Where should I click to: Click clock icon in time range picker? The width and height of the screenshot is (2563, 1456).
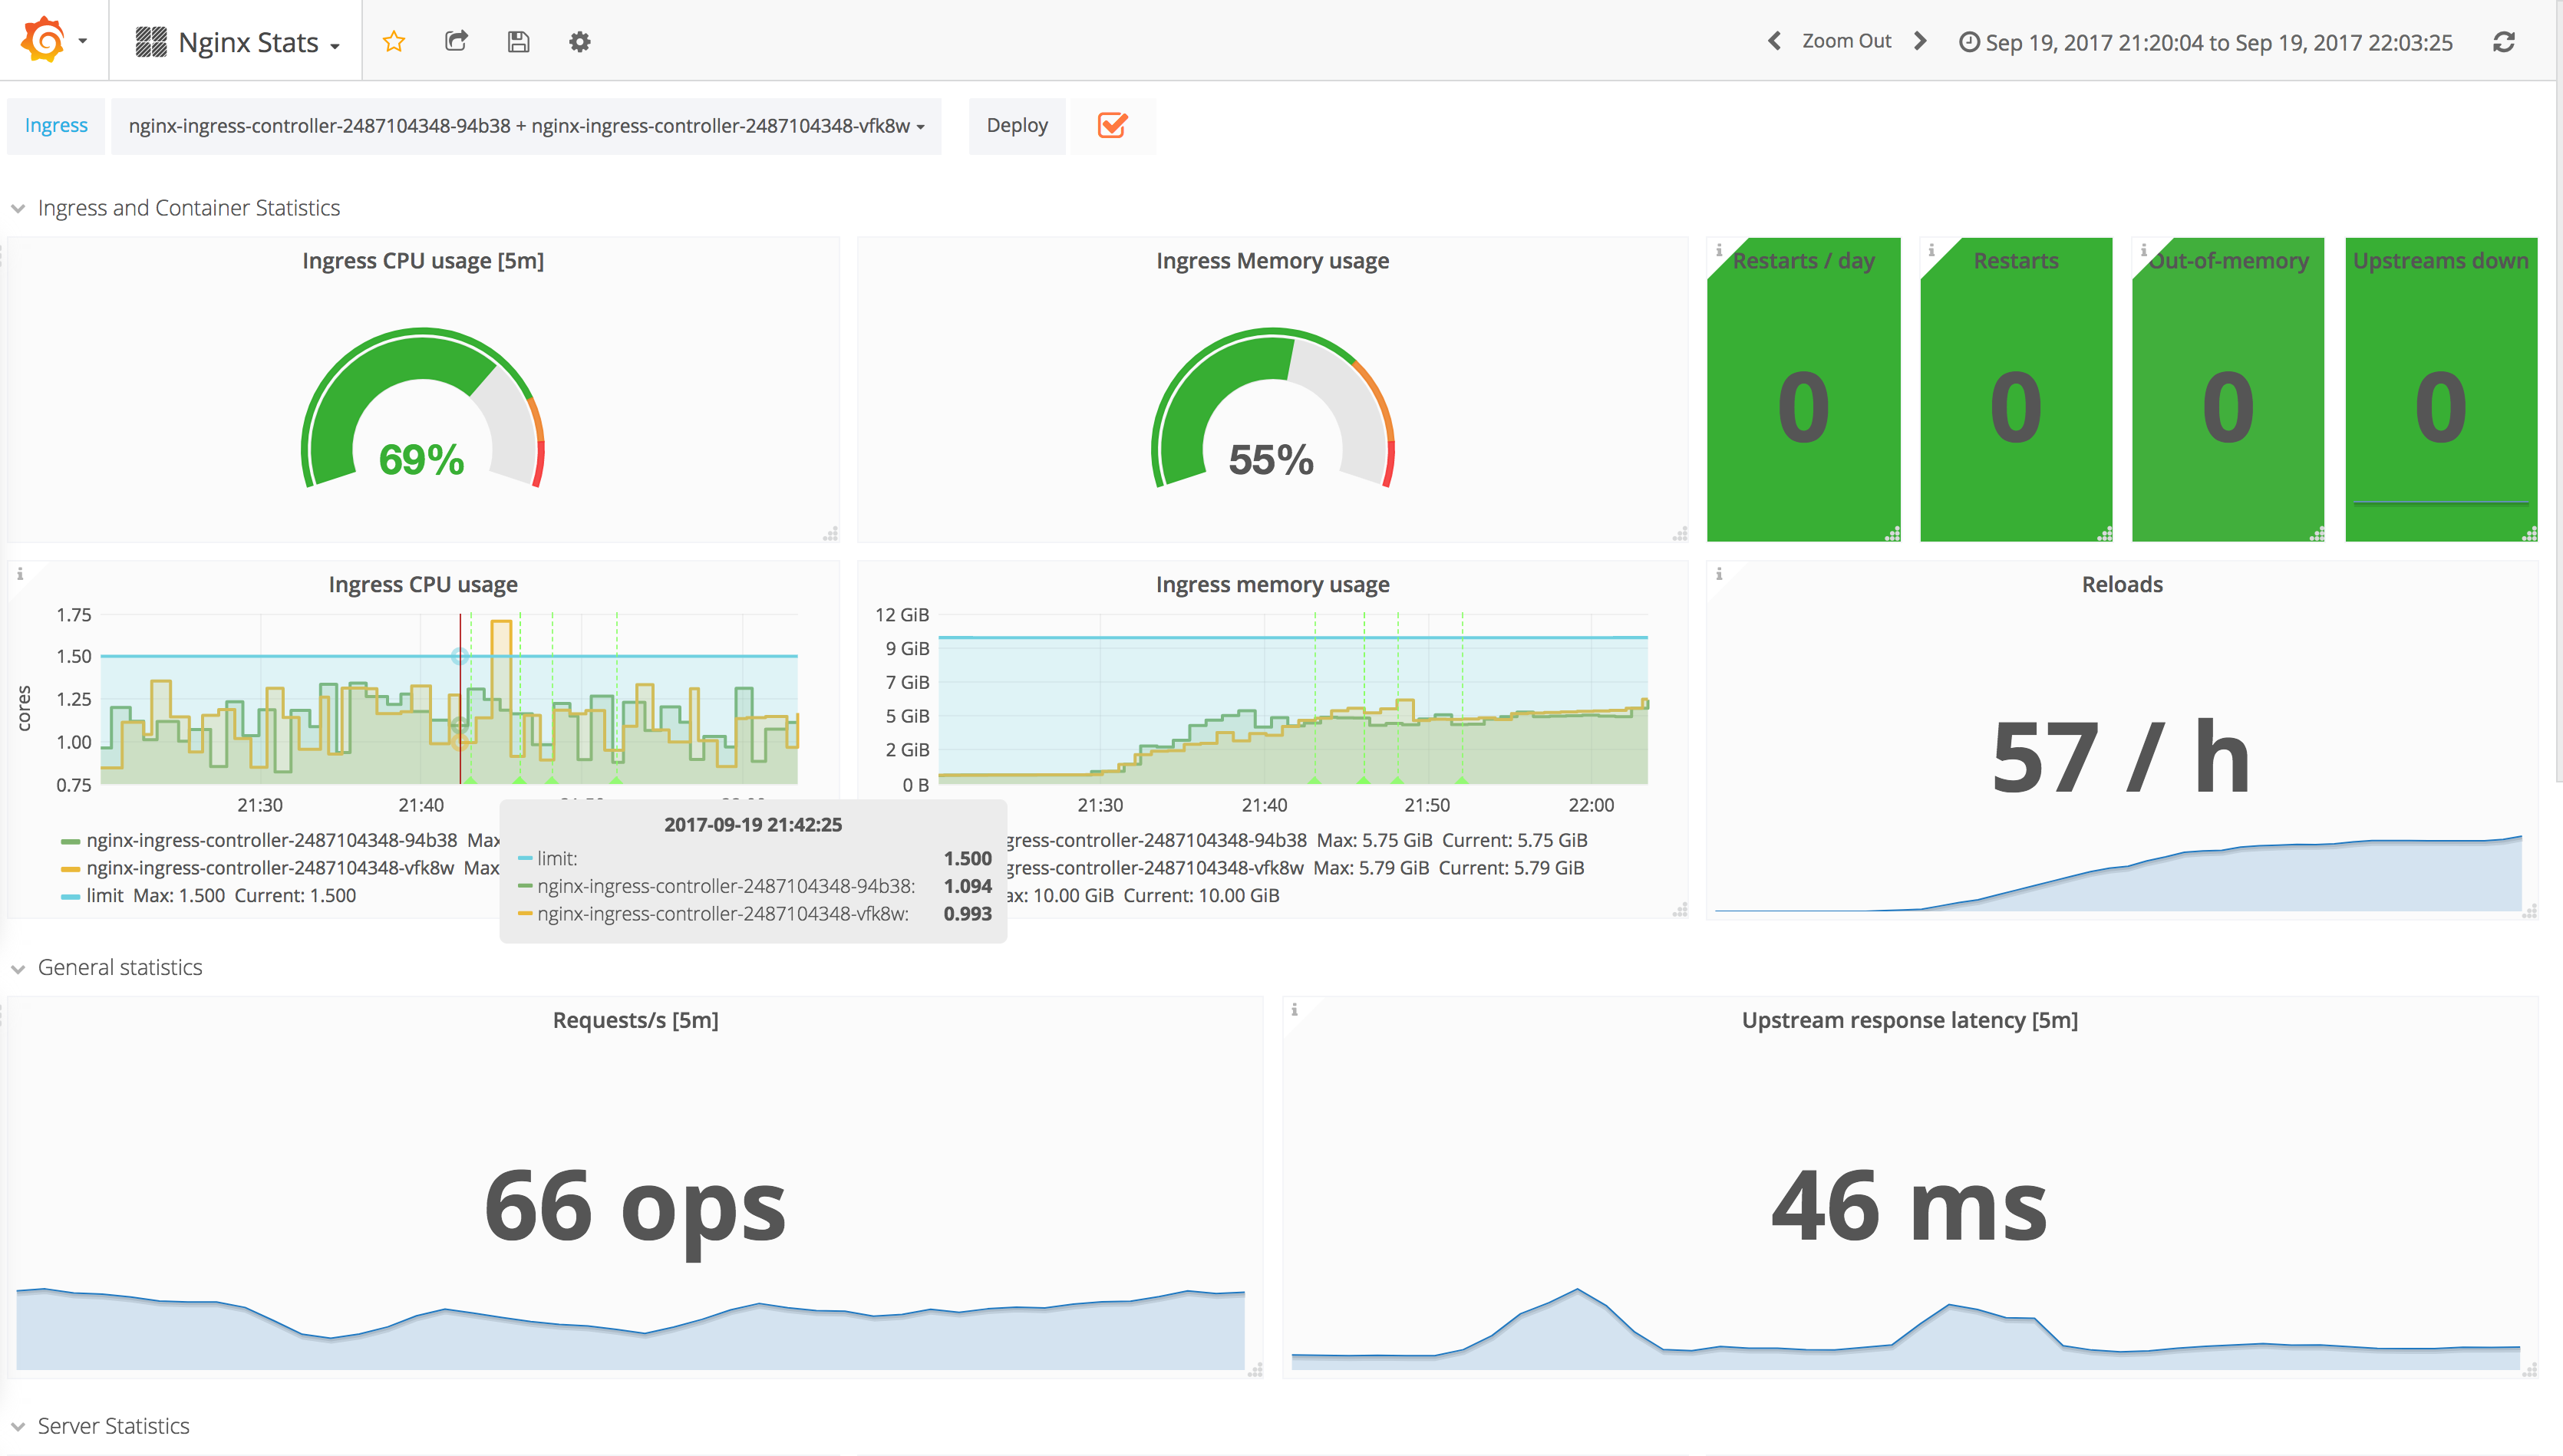point(1968,42)
